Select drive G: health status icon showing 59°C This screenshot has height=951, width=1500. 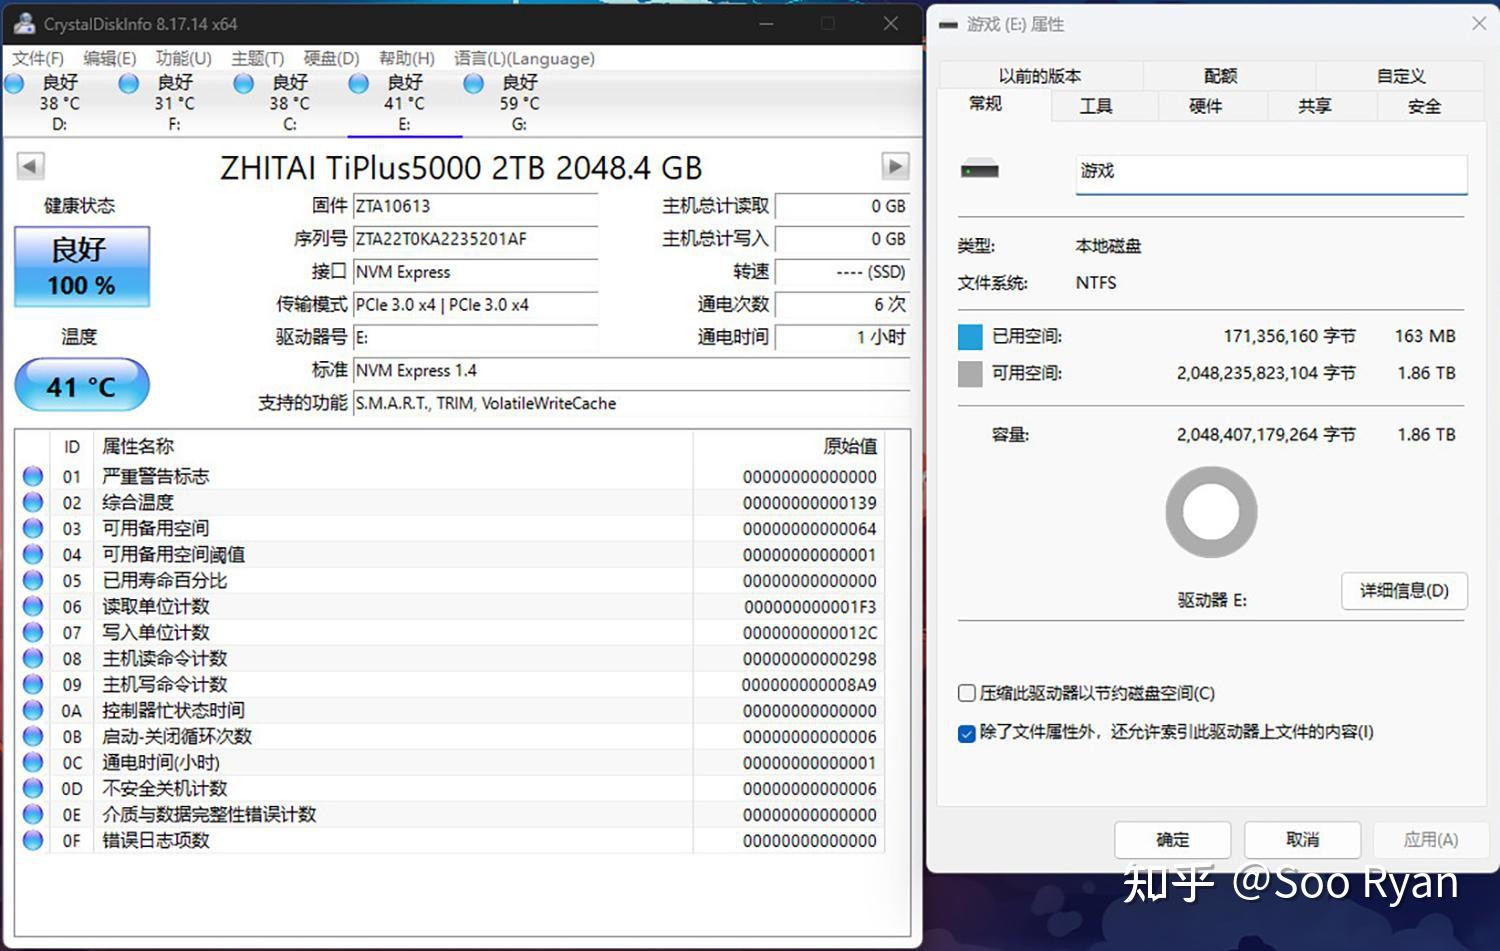click(x=472, y=84)
